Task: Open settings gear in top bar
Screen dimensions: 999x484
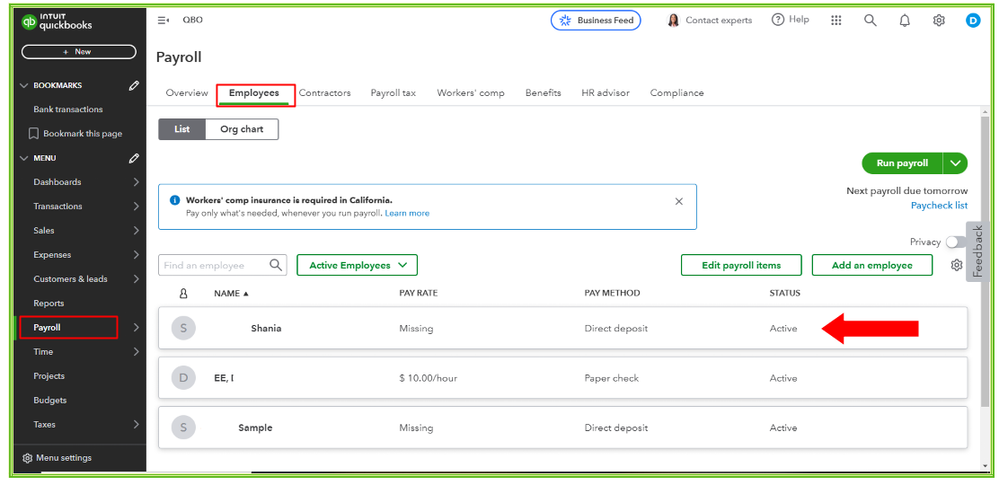Action: coord(938,20)
